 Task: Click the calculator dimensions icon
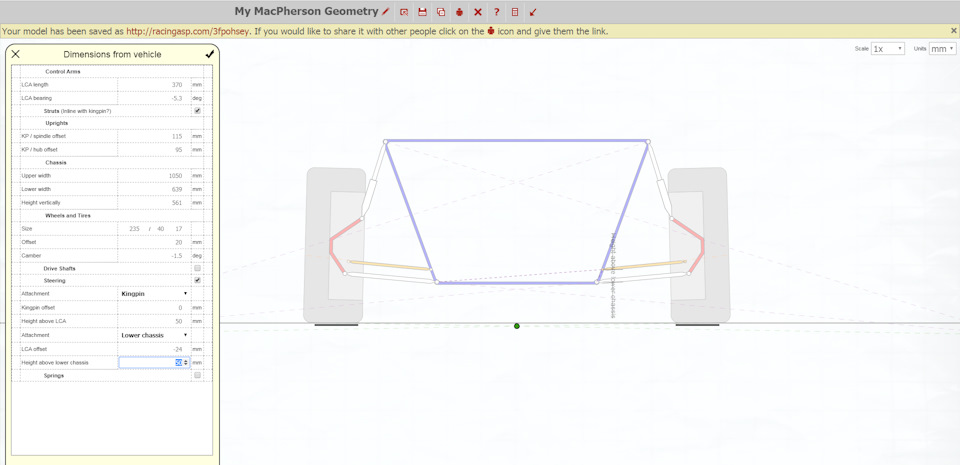(515, 12)
